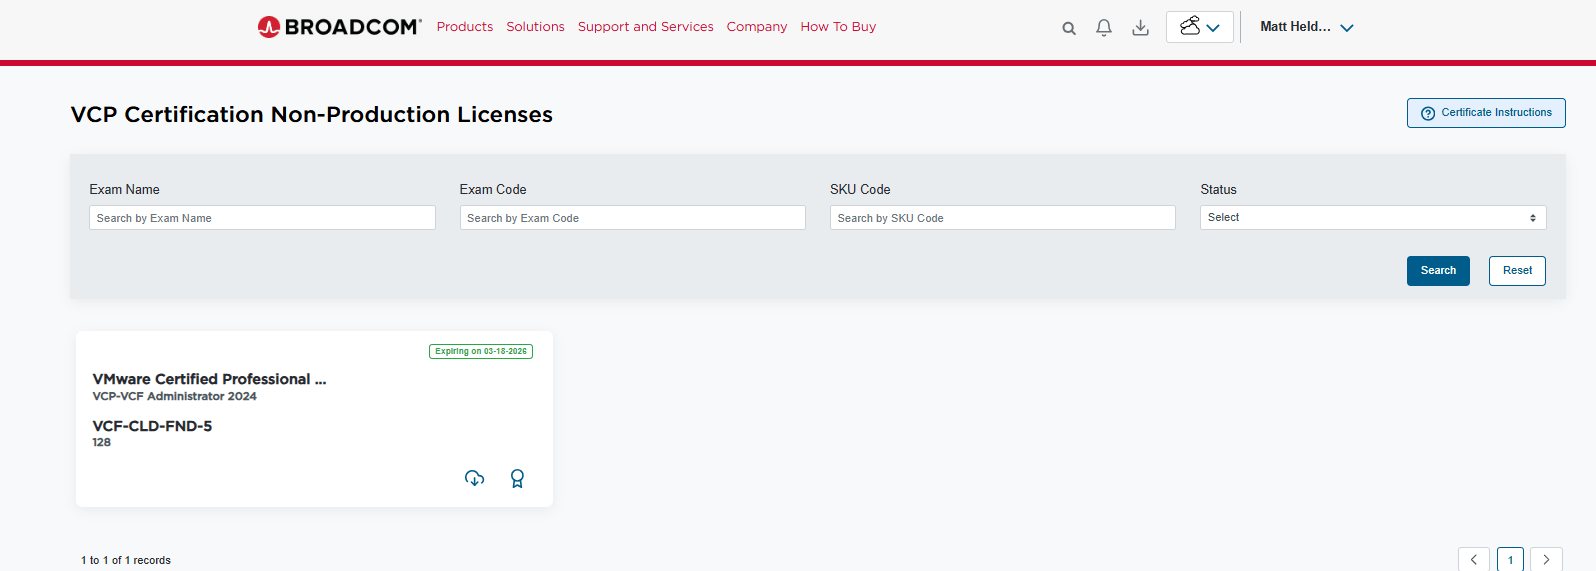Open Support and Services menu
This screenshot has width=1596, height=571.
645,27
